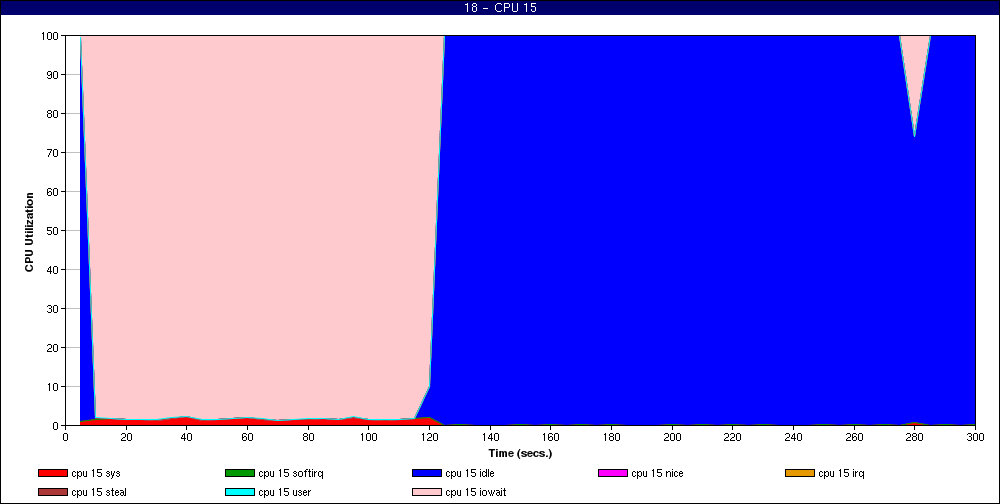The image size is (1000, 504).
Task: Select the orange cpu 15 irq legend swatch
Action: pos(800,473)
